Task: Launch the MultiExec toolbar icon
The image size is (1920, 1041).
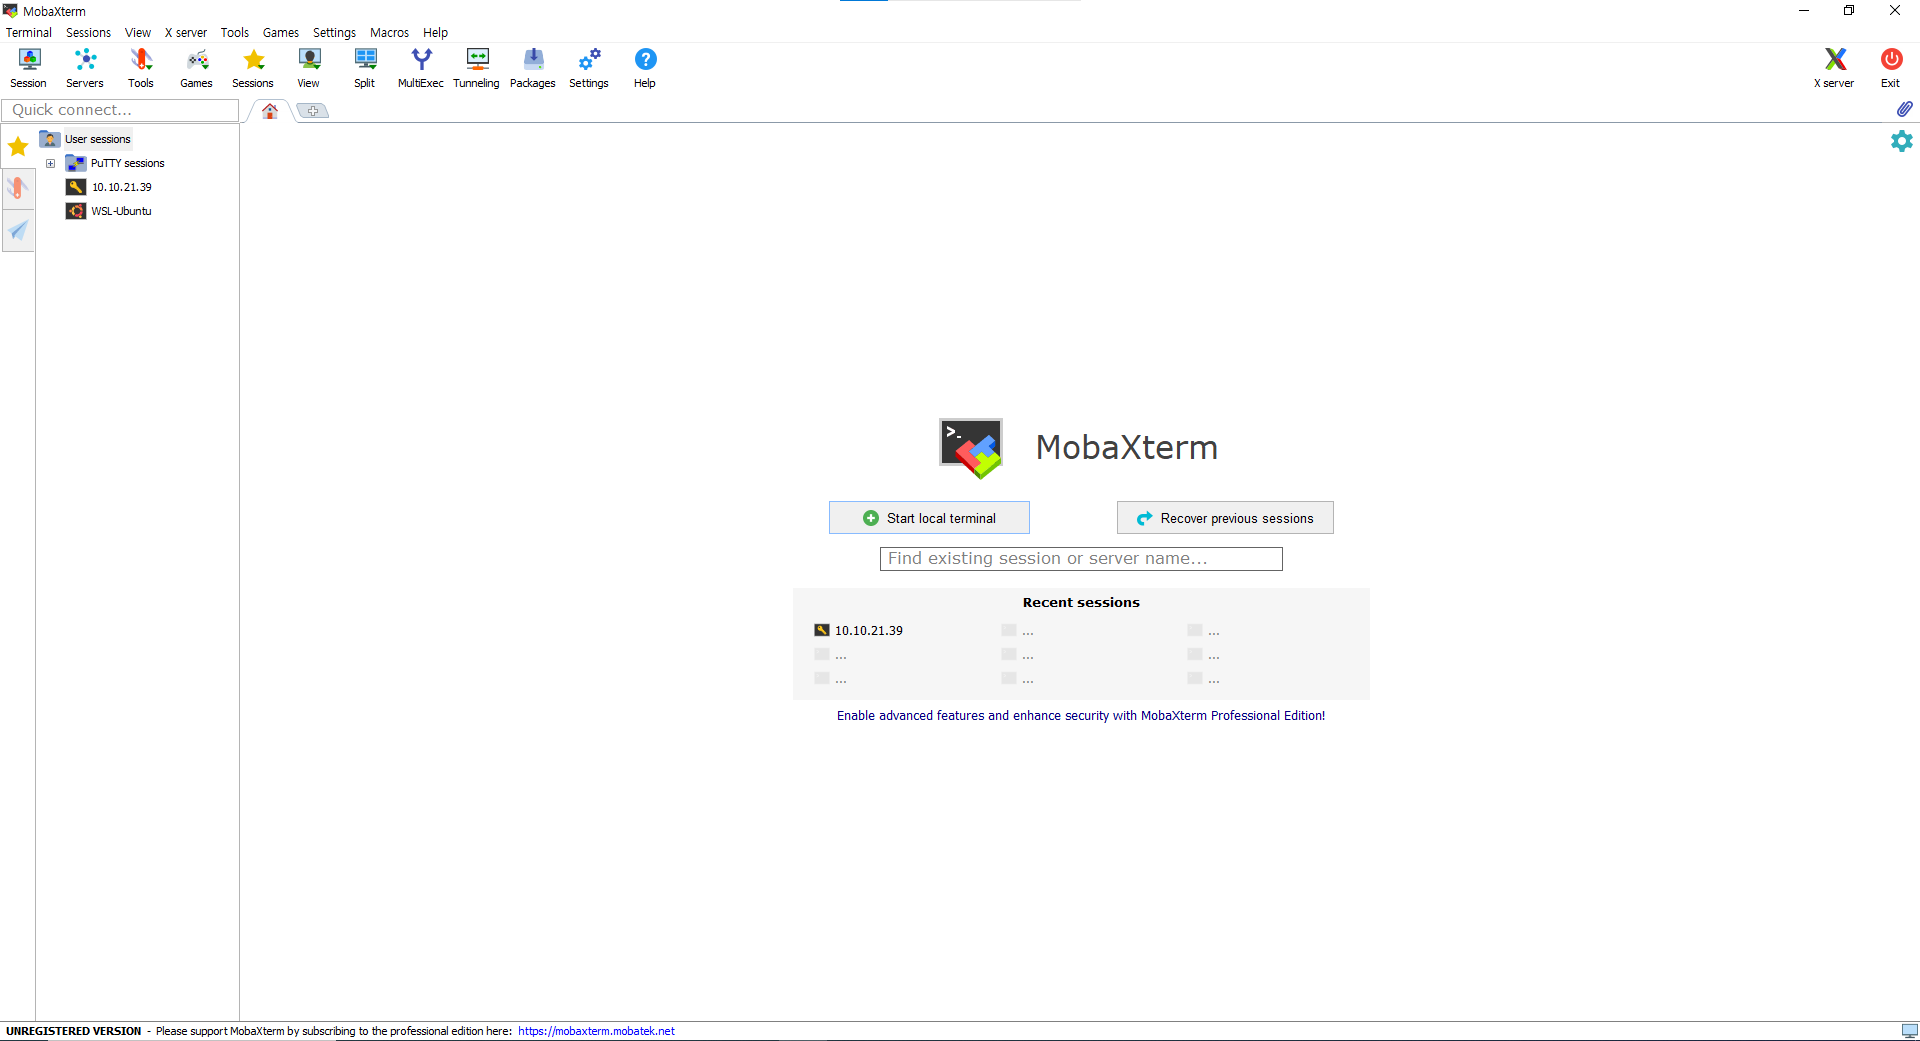Action: point(421,68)
